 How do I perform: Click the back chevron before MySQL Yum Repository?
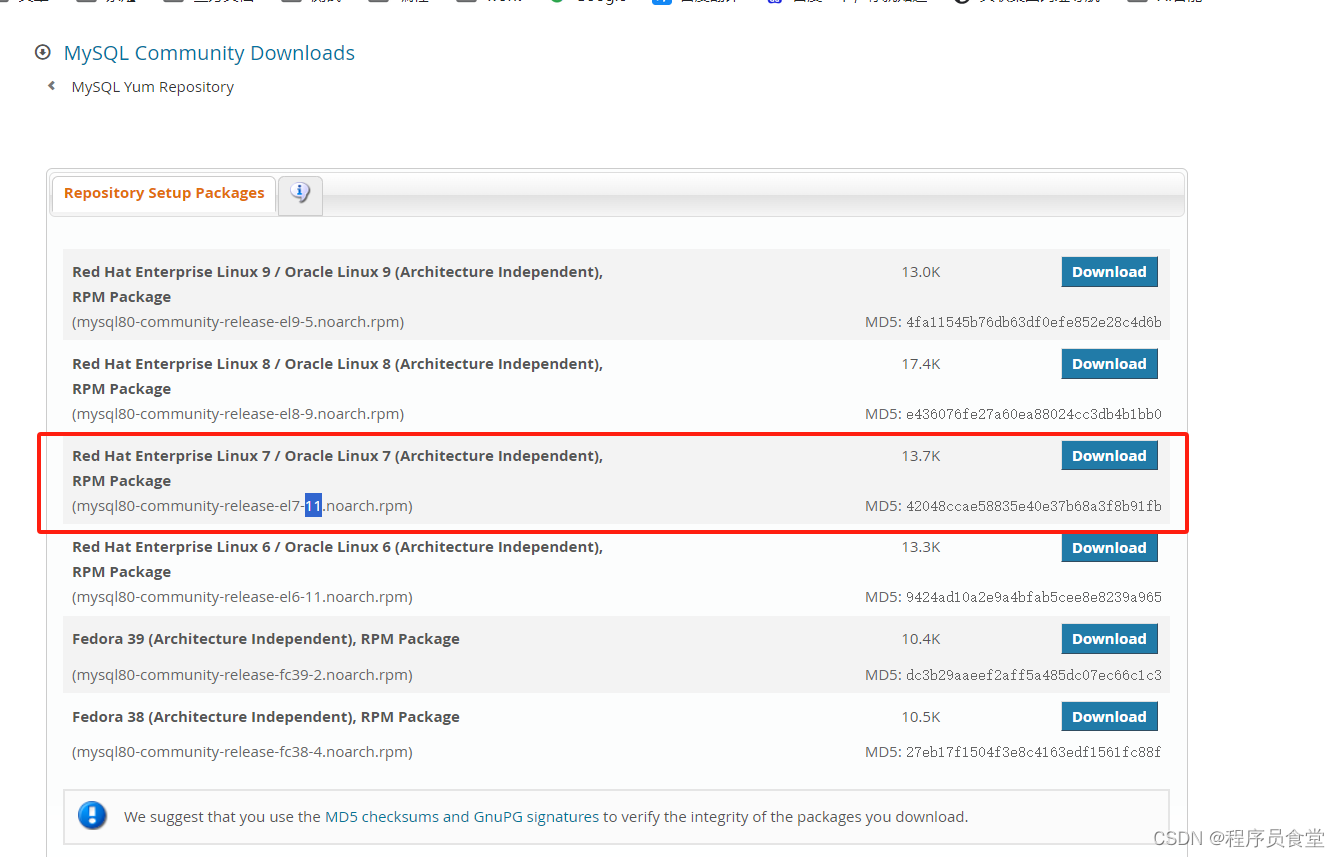[x=51, y=87]
